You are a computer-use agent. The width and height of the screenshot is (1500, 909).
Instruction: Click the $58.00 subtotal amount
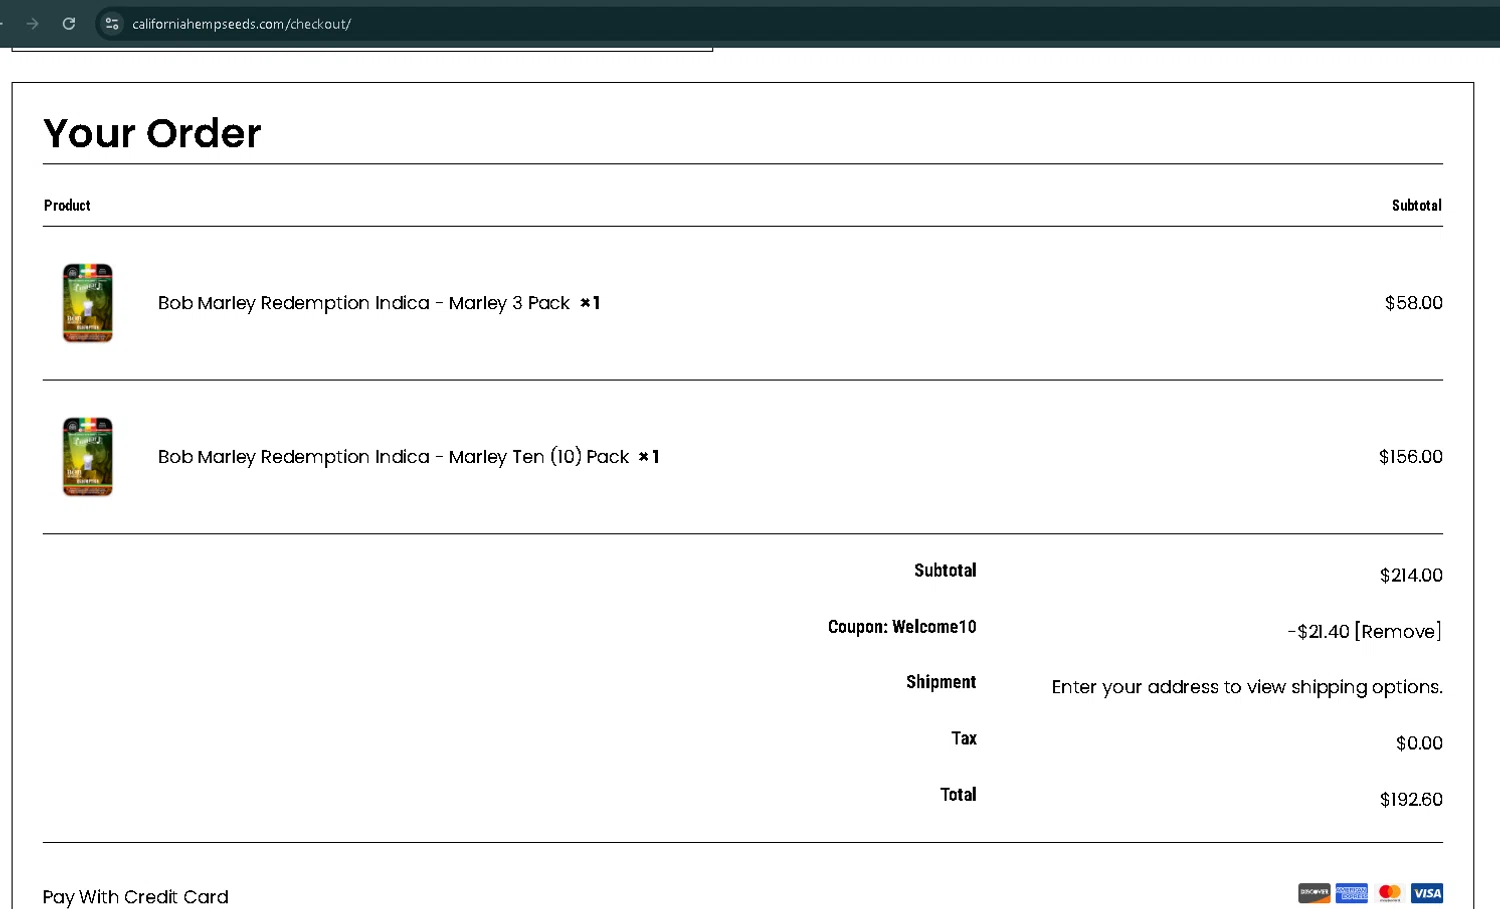[x=1414, y=303]
